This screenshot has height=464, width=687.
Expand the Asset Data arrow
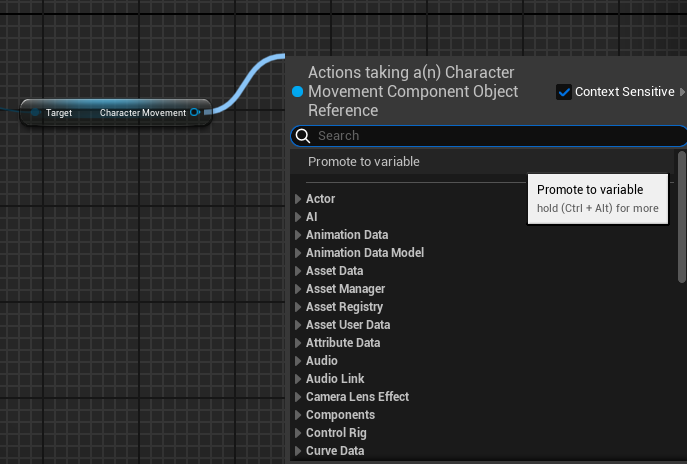pos(298,271)
